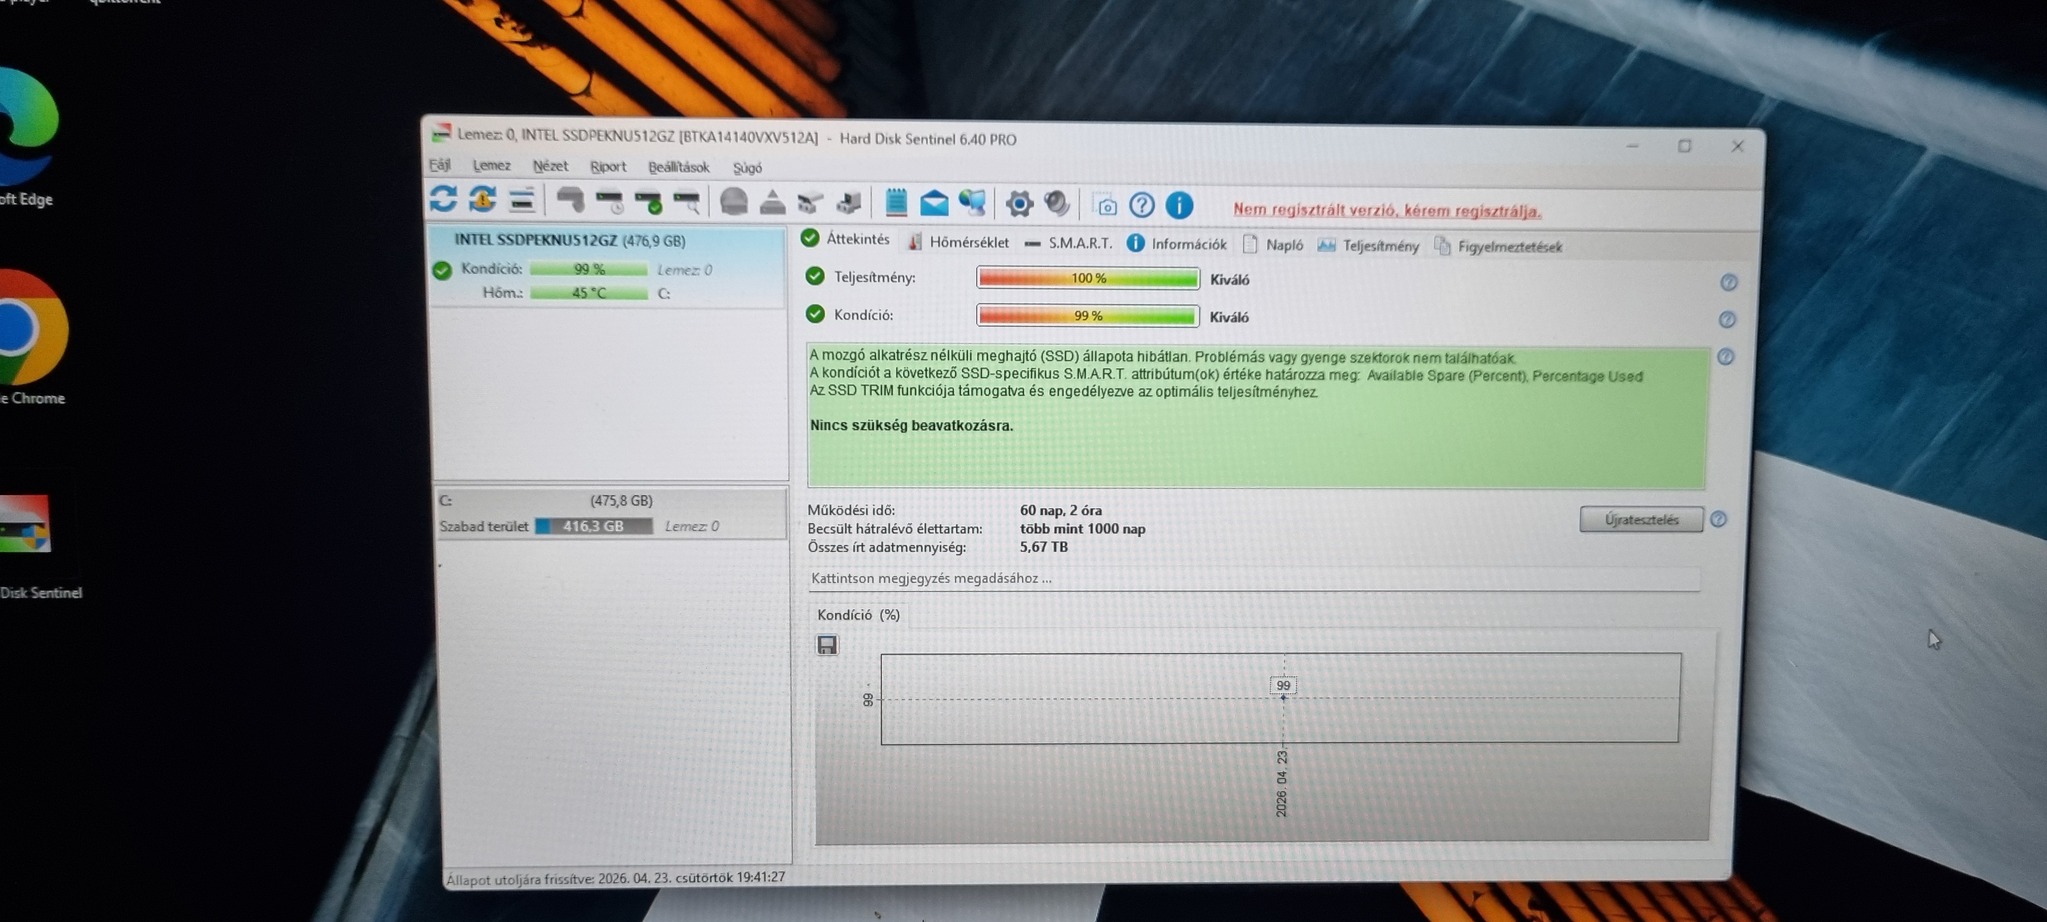Click the 45 °C temperature bar

tap(589, 293)
